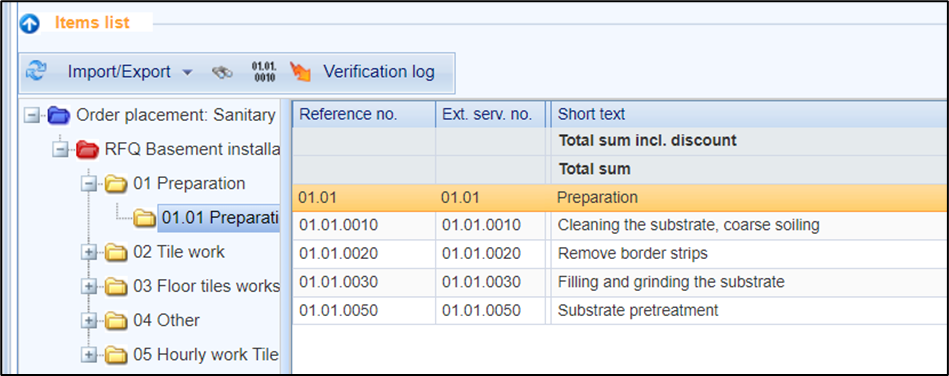
Task: Click Remove border strips text
Action: click(x=632, y=254)
